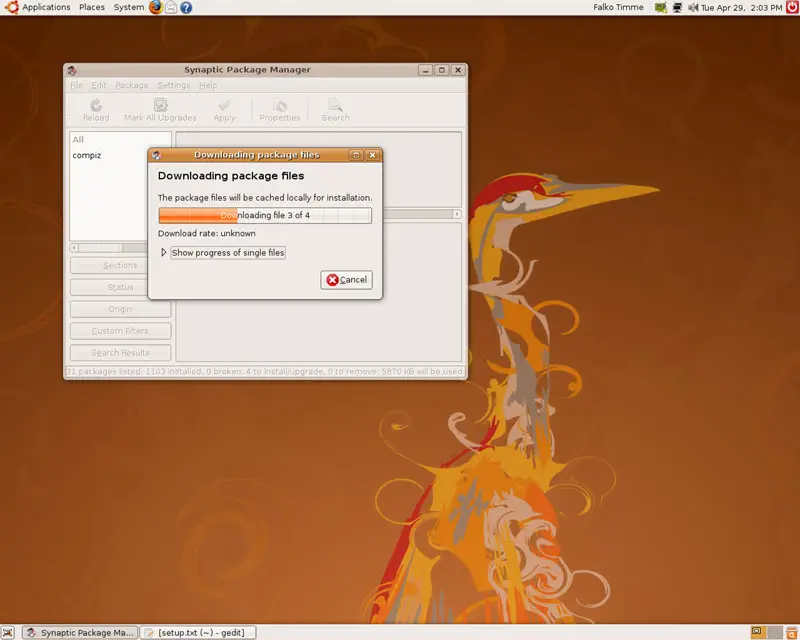Click the Search toolbar icon in Synaptic

click(x=335, y=105)
